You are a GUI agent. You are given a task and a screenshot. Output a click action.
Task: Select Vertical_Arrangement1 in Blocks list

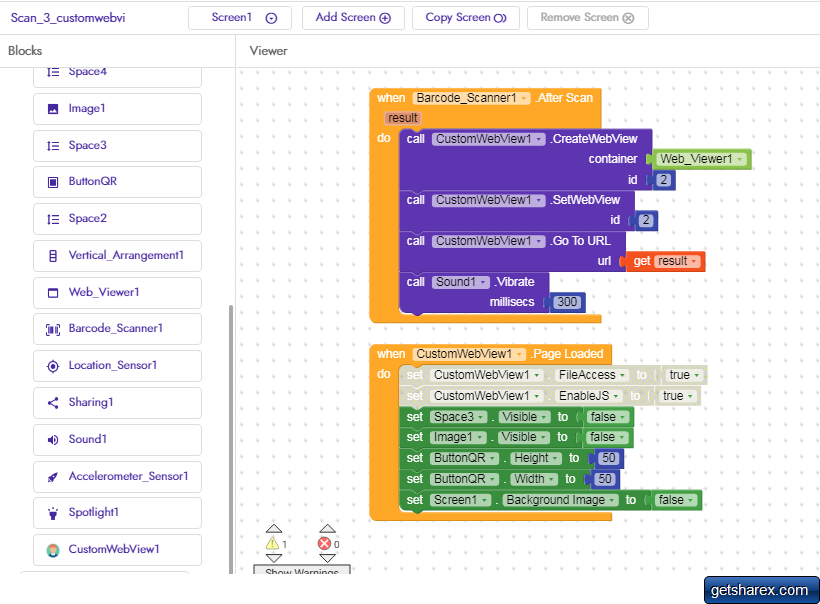(117, 256)
